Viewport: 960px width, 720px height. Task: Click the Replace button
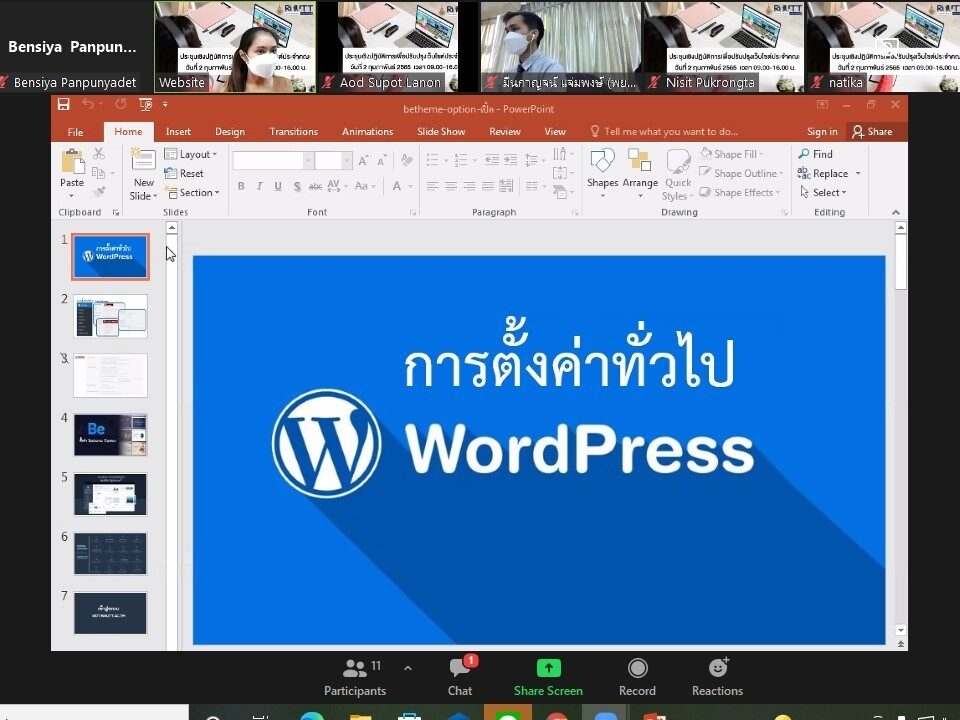tap(823, 173)
